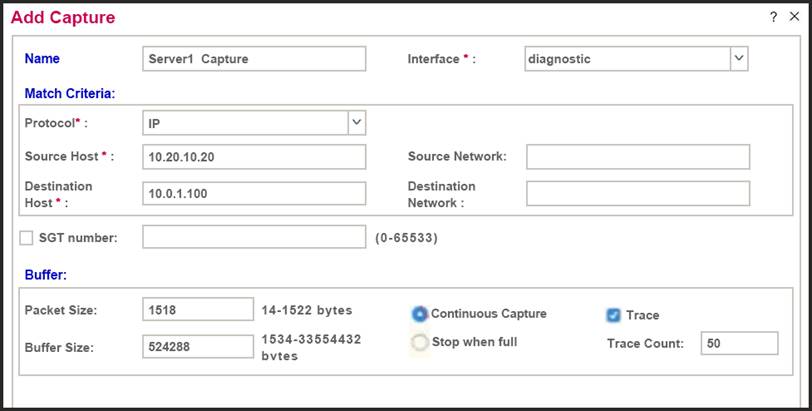Open the Protocol dropdown arrow
Viewport: 812px width, 411px height.
(x=356, y=122)
